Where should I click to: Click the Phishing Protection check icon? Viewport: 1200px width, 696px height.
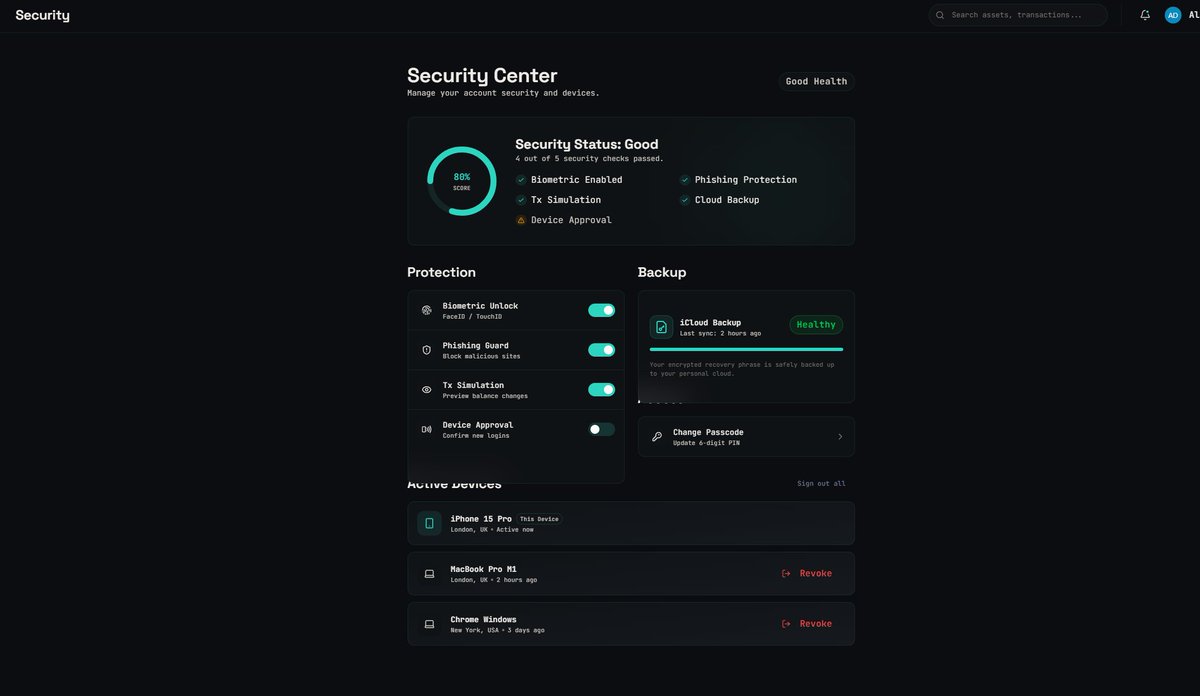[x=685, y=180]
